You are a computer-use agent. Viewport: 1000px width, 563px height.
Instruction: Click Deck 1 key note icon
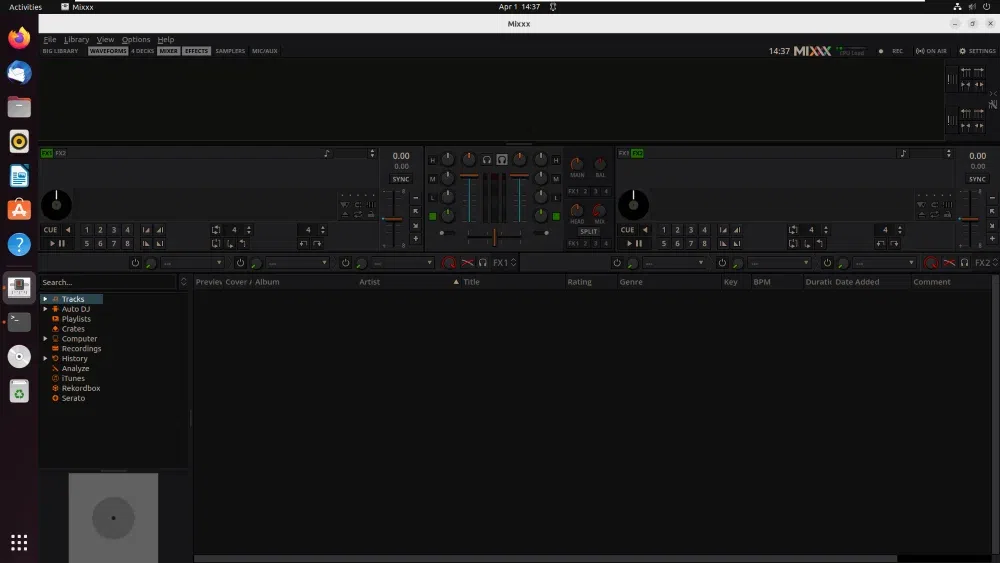327,154
